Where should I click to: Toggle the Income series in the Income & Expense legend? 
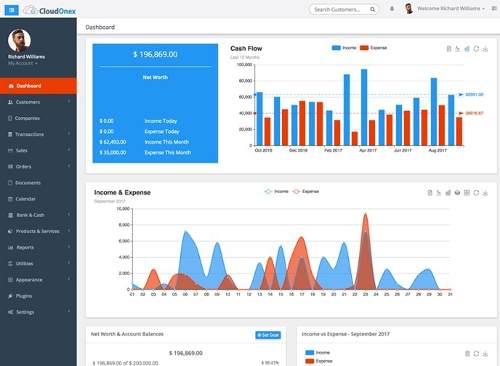click(x=276, y=191)
